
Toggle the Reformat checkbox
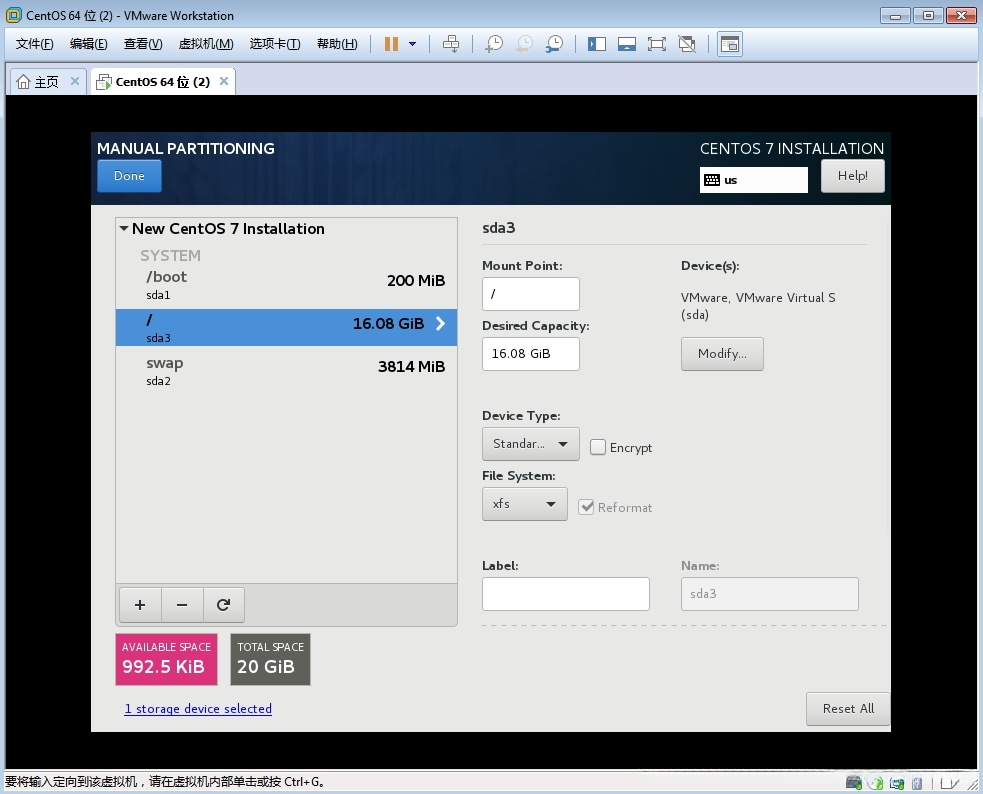586,507
